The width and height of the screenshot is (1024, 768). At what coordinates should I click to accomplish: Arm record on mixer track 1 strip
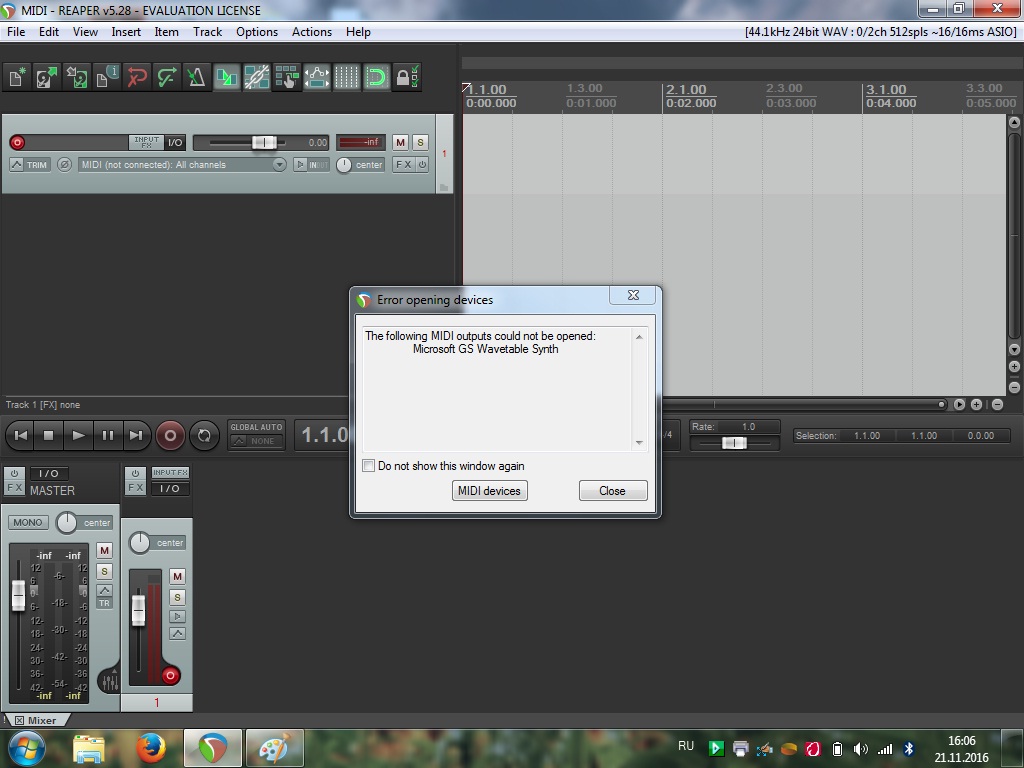click(x=170, y=675)
